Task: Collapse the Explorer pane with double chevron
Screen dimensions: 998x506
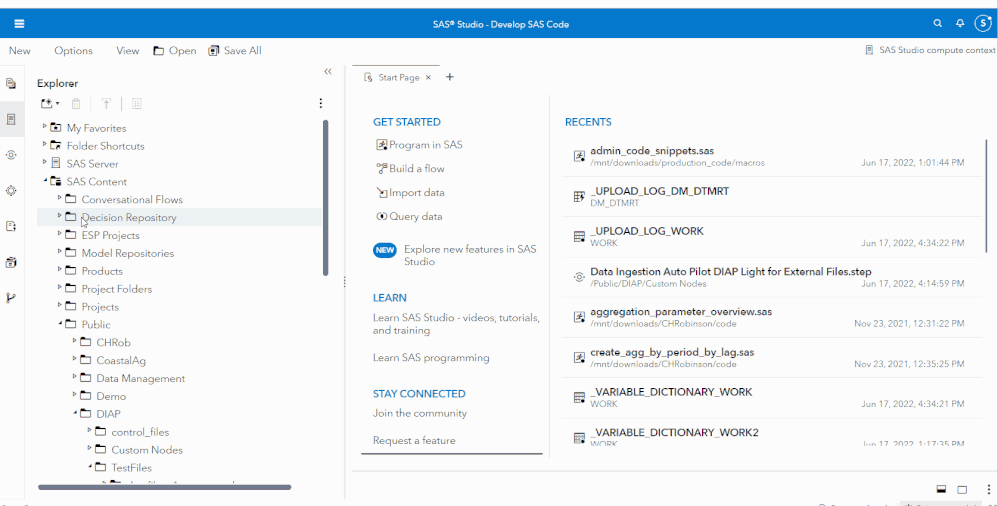Action: pyautogui.click(x=328, y=72)
